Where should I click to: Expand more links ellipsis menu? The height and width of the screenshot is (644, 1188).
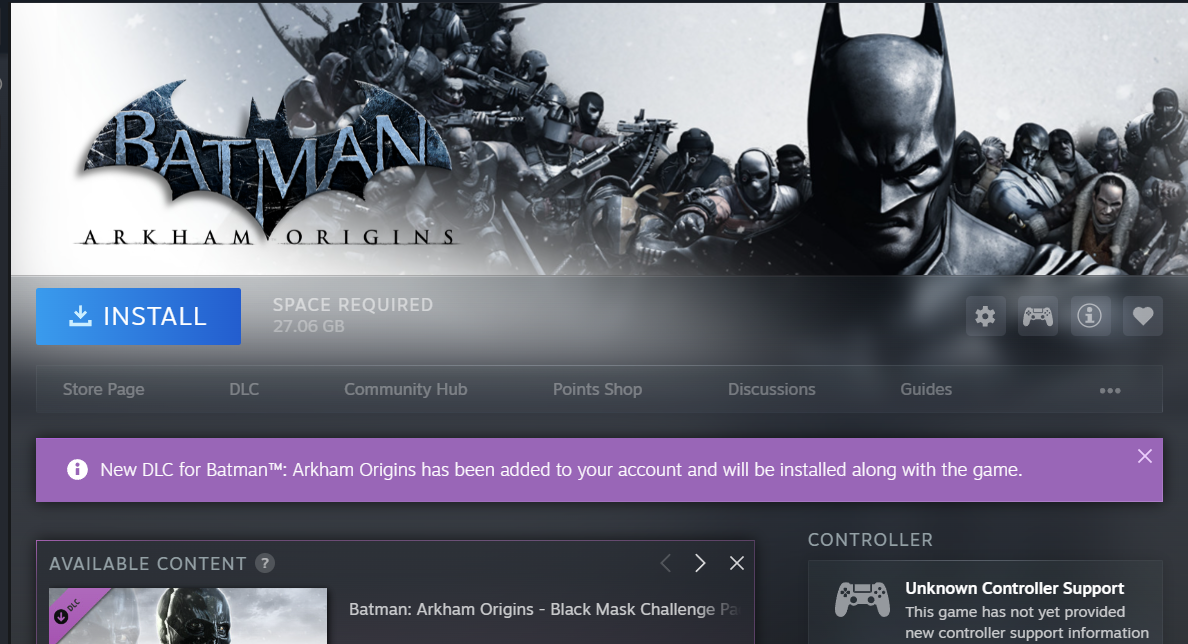pyautogui.click(x=1110, y=391)
